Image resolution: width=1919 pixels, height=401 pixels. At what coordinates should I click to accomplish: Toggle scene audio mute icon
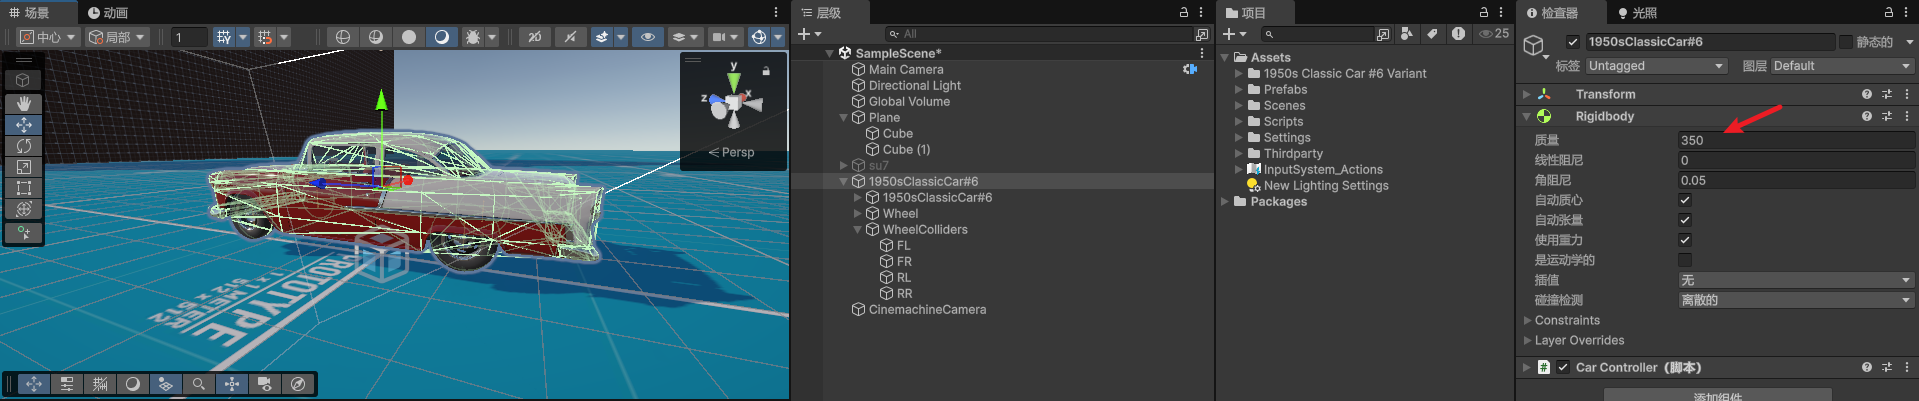[x=570, y=37]
